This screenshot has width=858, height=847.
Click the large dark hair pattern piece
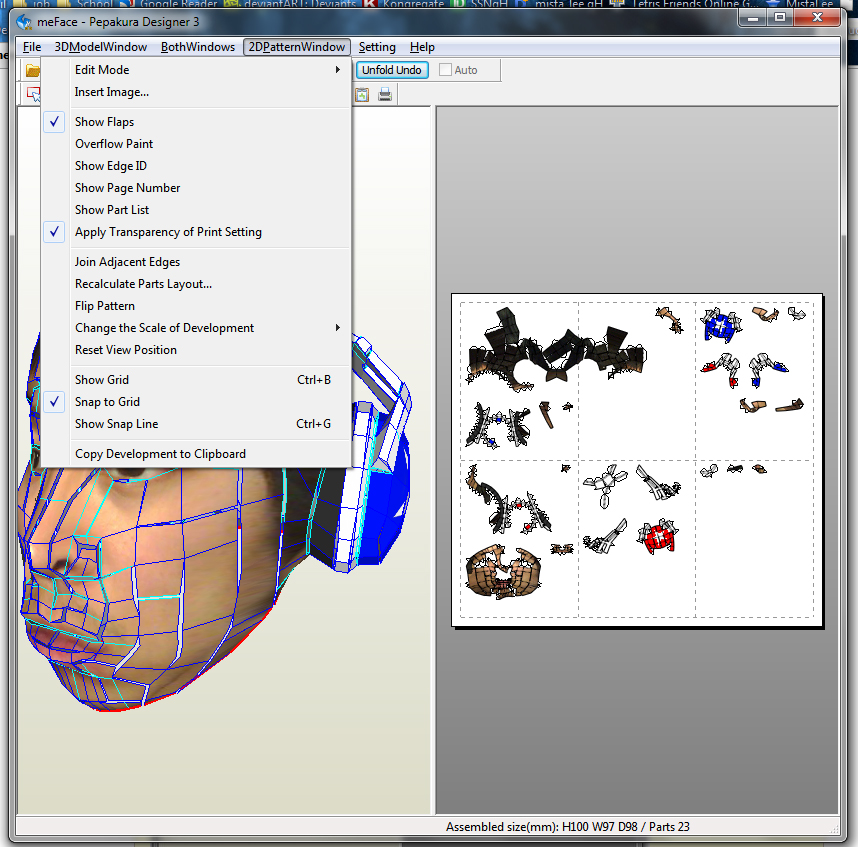tap(555, 350)
